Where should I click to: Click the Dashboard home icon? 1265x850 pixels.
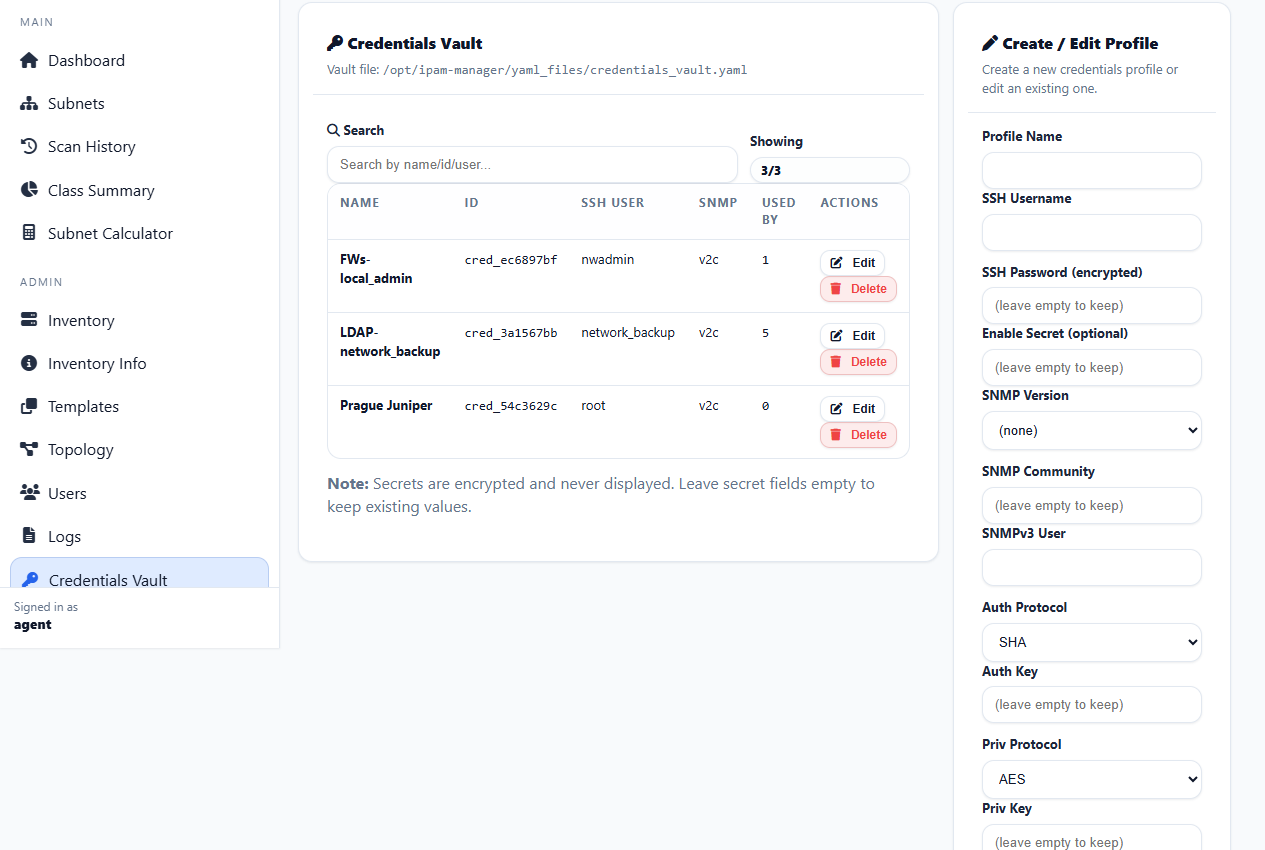tap(29, 60)
